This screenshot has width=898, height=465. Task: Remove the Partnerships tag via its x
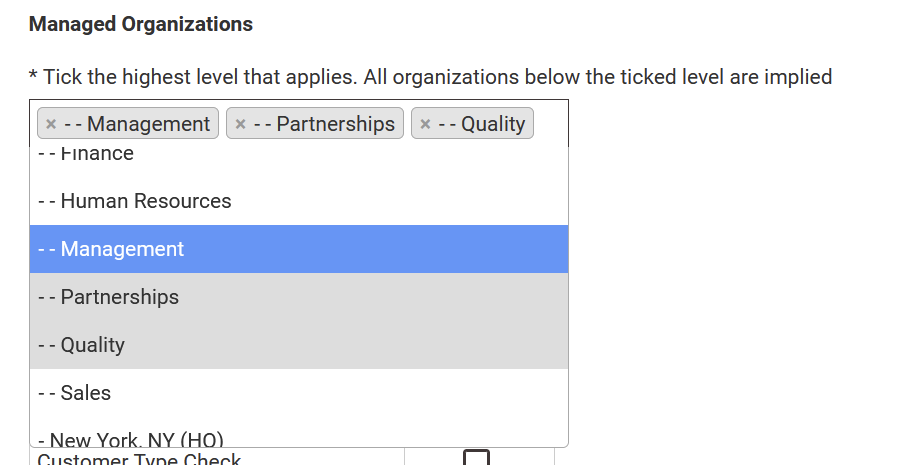click(240, 124)
